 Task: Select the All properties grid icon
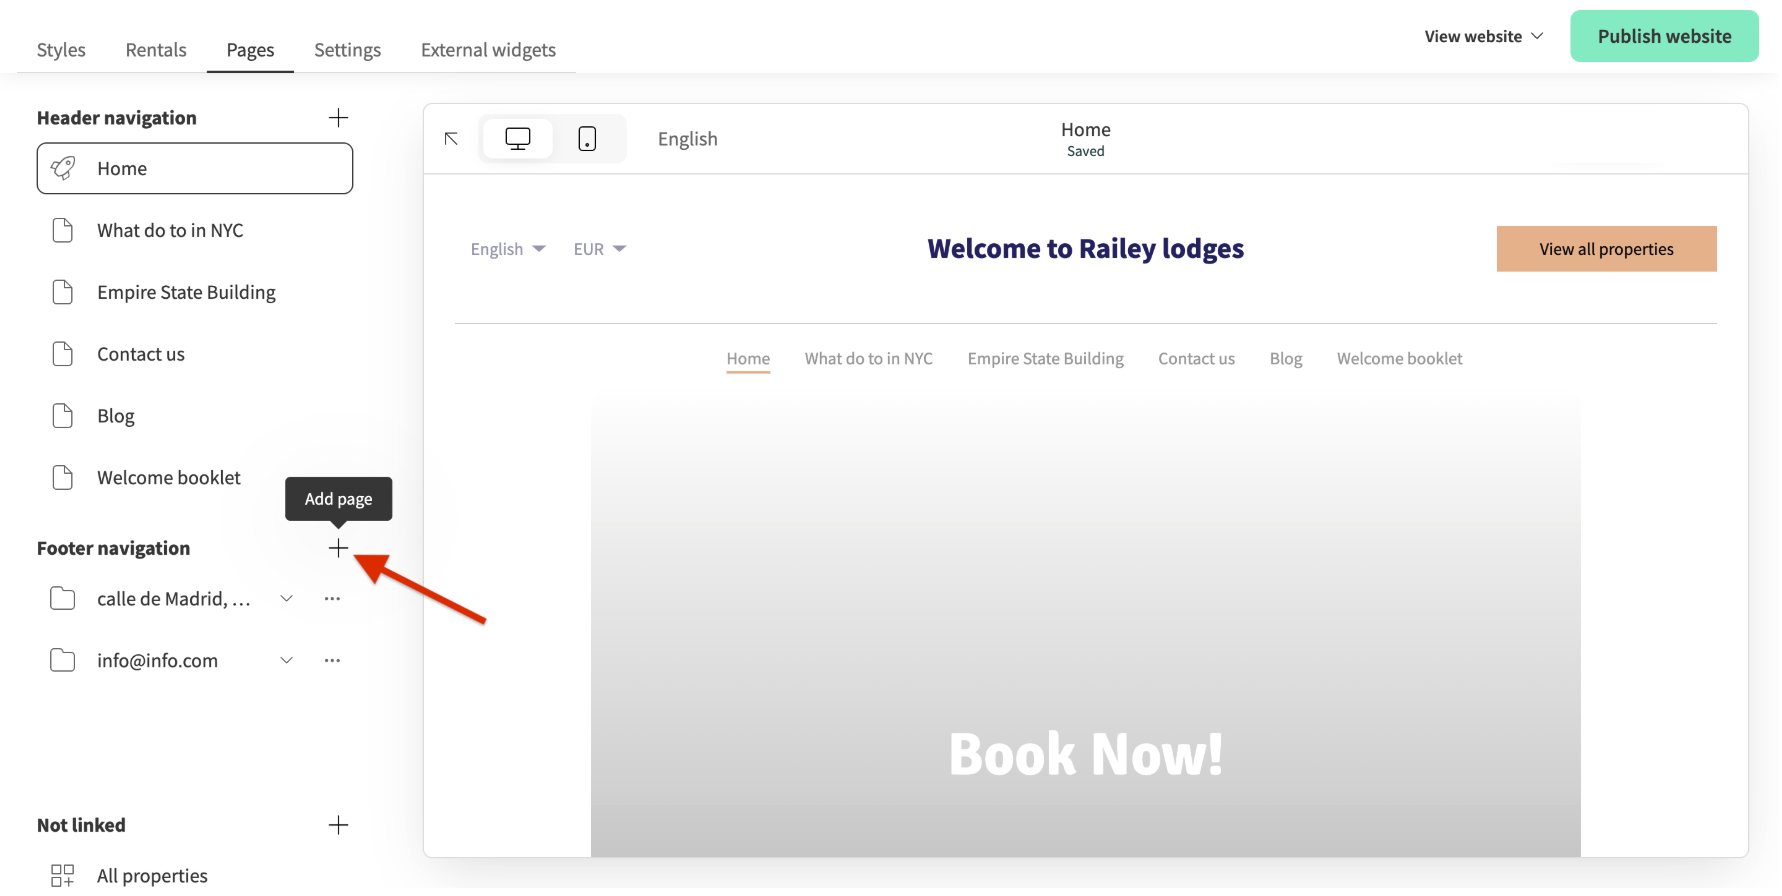click(x=62, y=876)
